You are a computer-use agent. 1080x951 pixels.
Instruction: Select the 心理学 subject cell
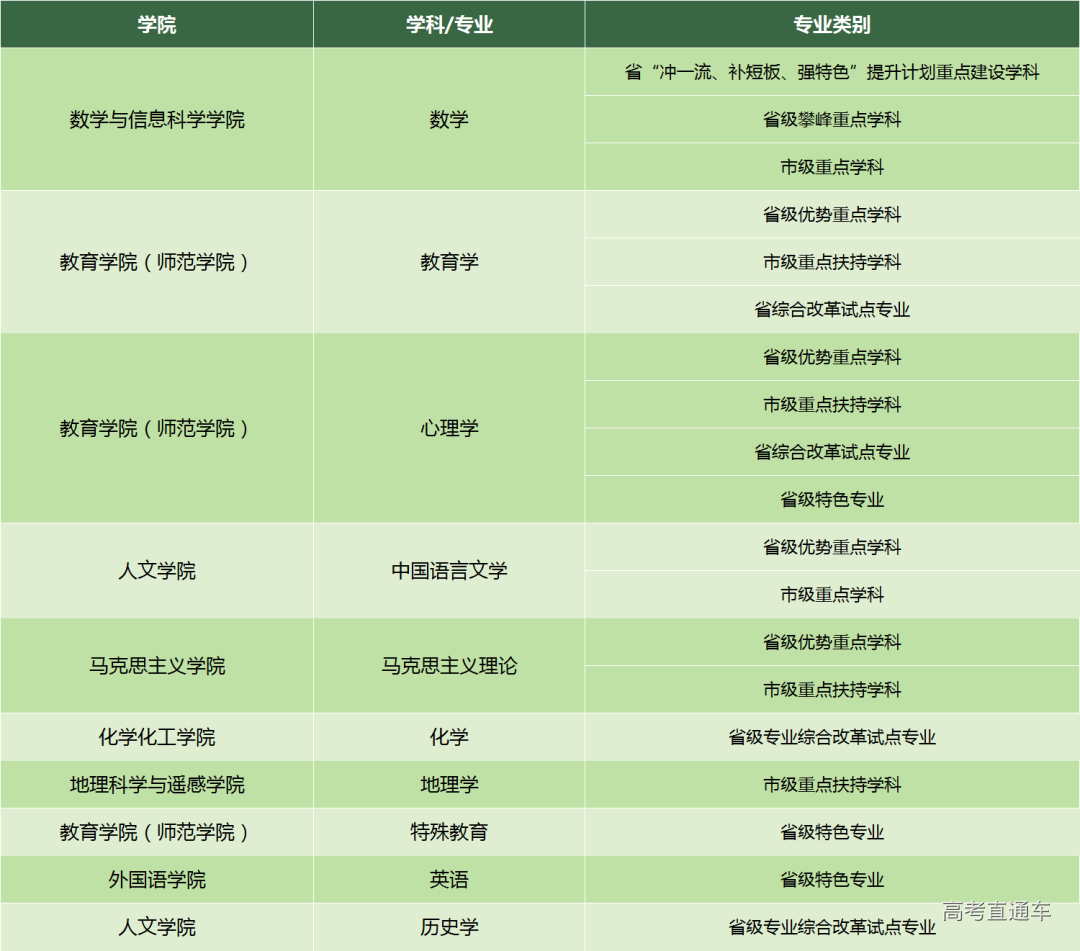tap(449, 428)
